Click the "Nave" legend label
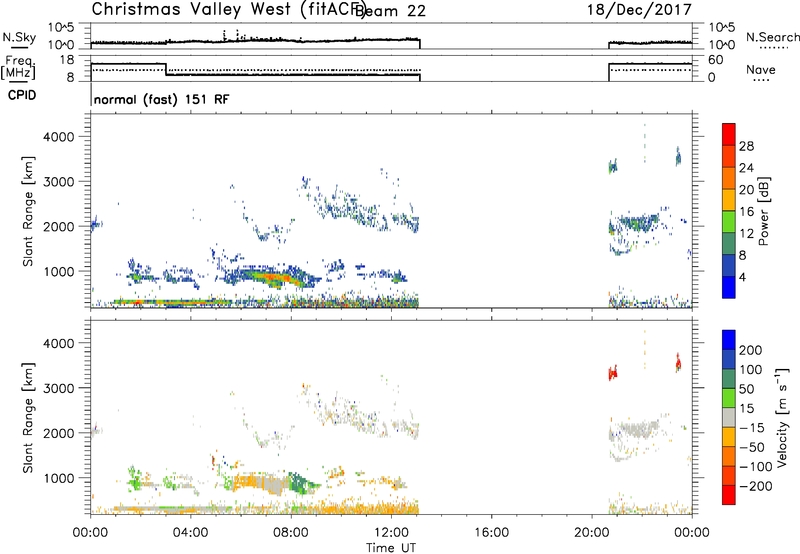 761,70
